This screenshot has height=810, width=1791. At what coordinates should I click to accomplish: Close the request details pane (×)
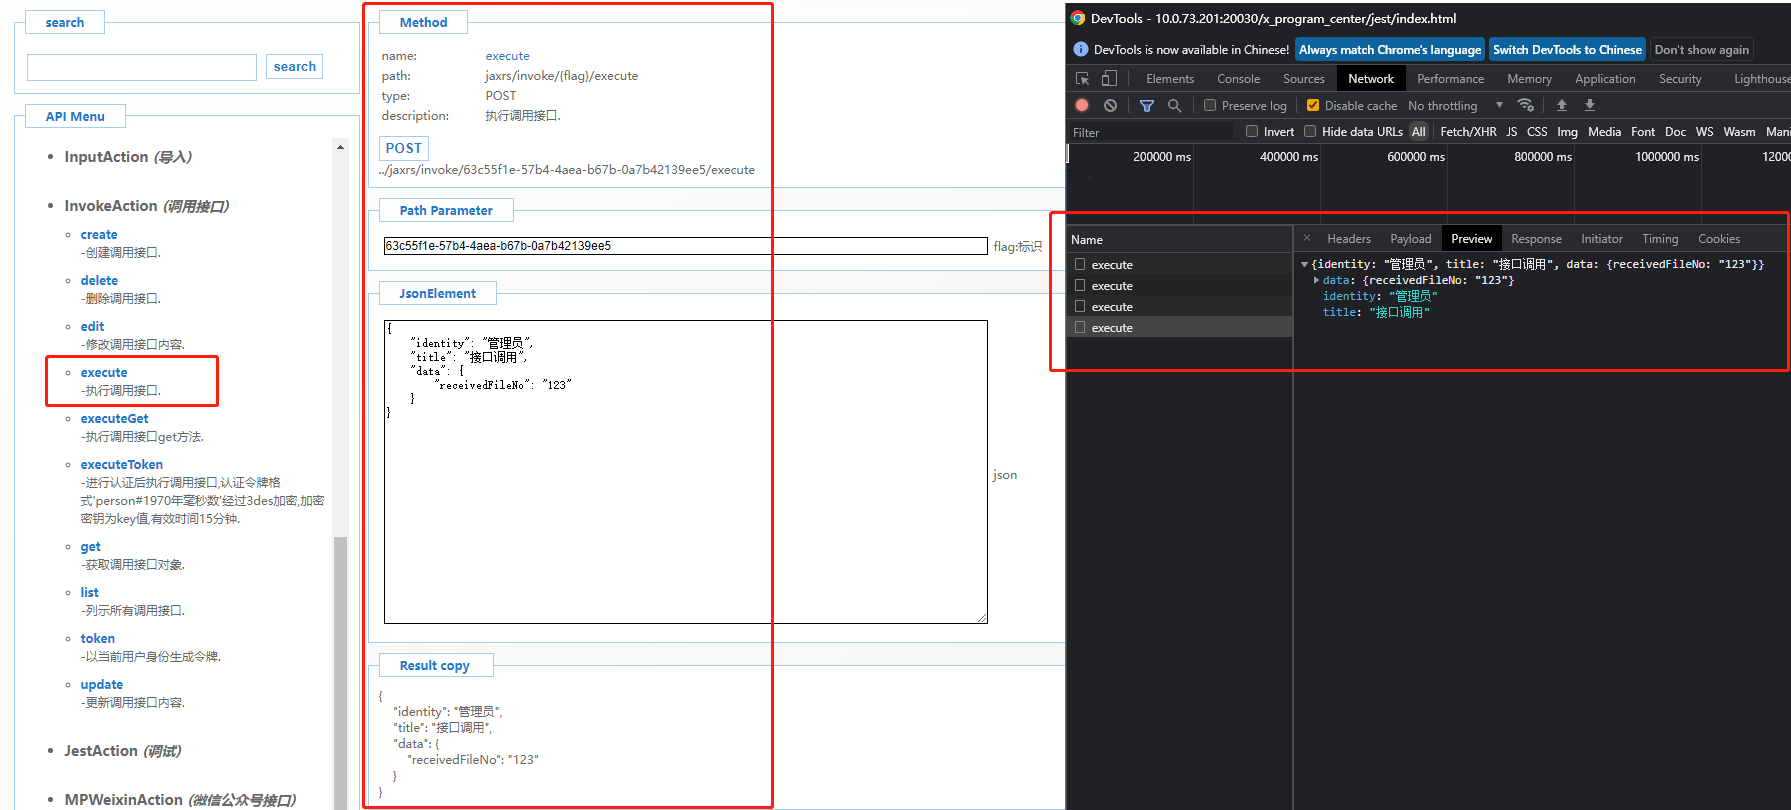pos(1307,238)
